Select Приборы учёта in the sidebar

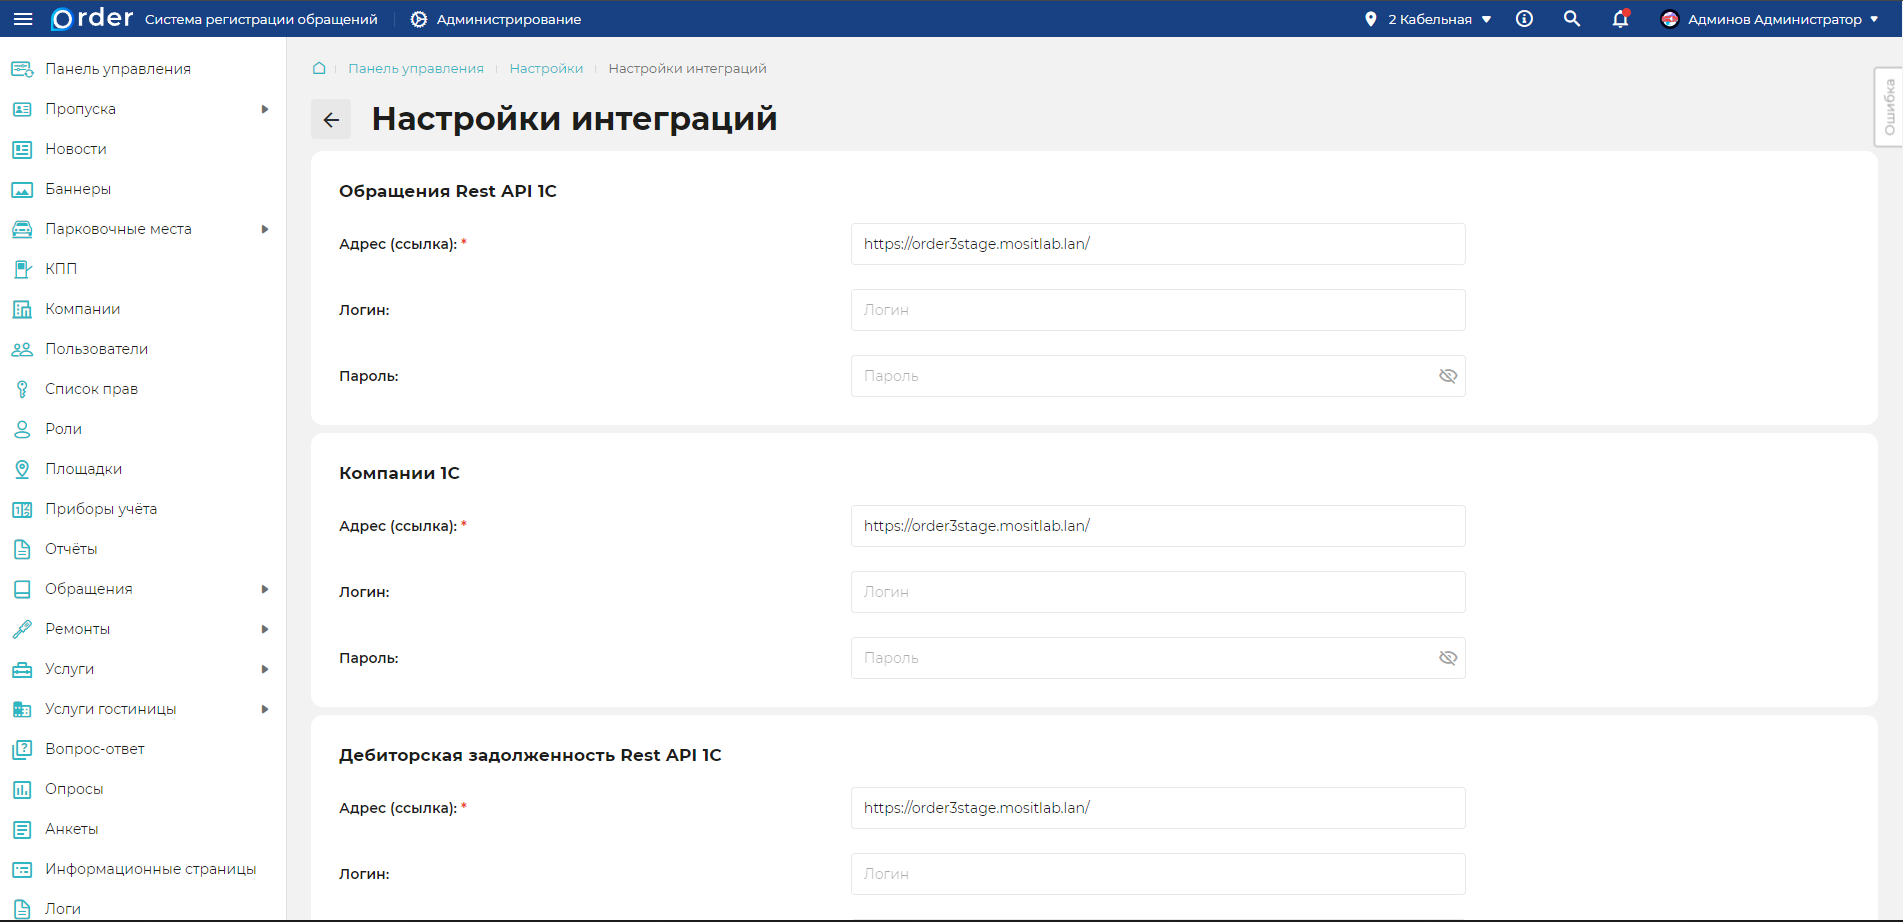point(100,509)
